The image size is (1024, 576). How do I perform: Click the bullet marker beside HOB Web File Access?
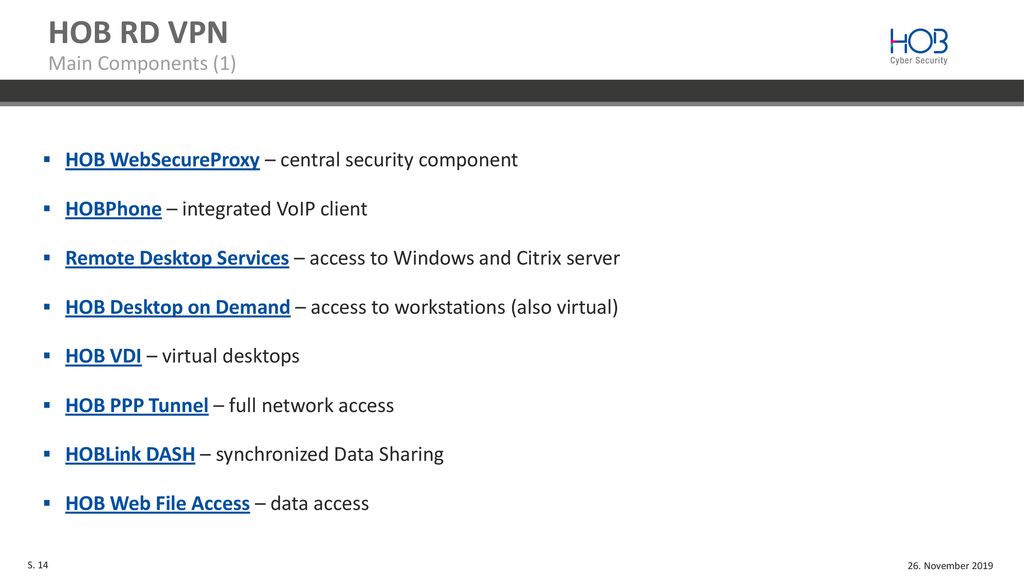47,503
